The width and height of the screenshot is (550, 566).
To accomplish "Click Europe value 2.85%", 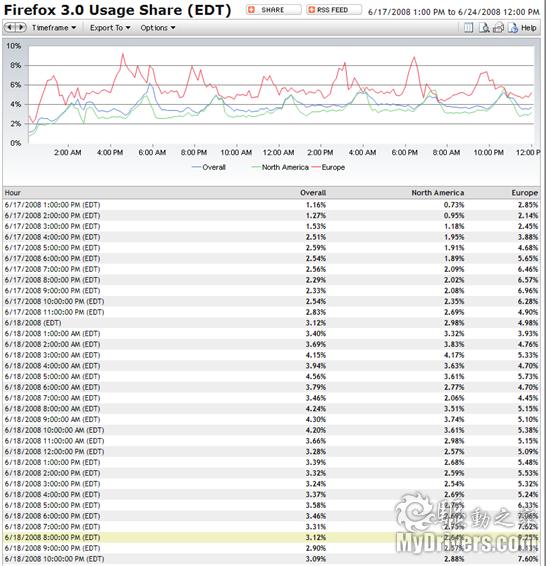I will (528, 205).
